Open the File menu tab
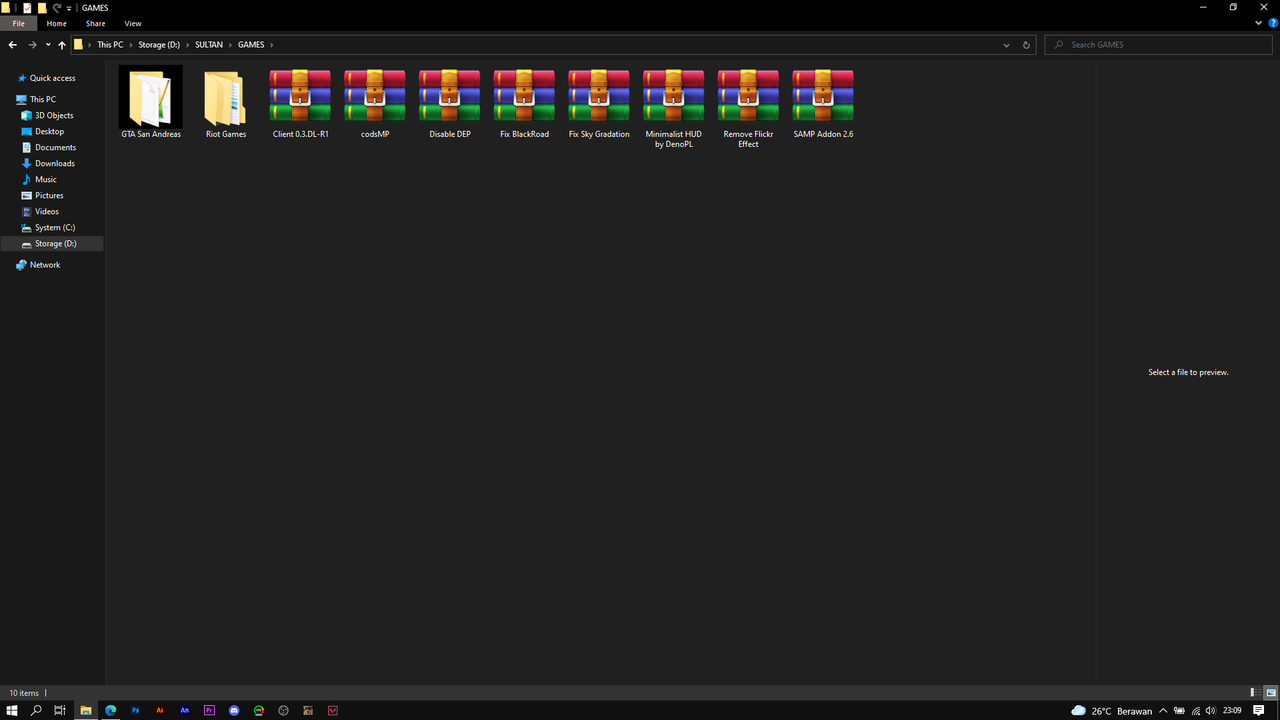This screenshot has width=1280, height=720. (18, 23)
